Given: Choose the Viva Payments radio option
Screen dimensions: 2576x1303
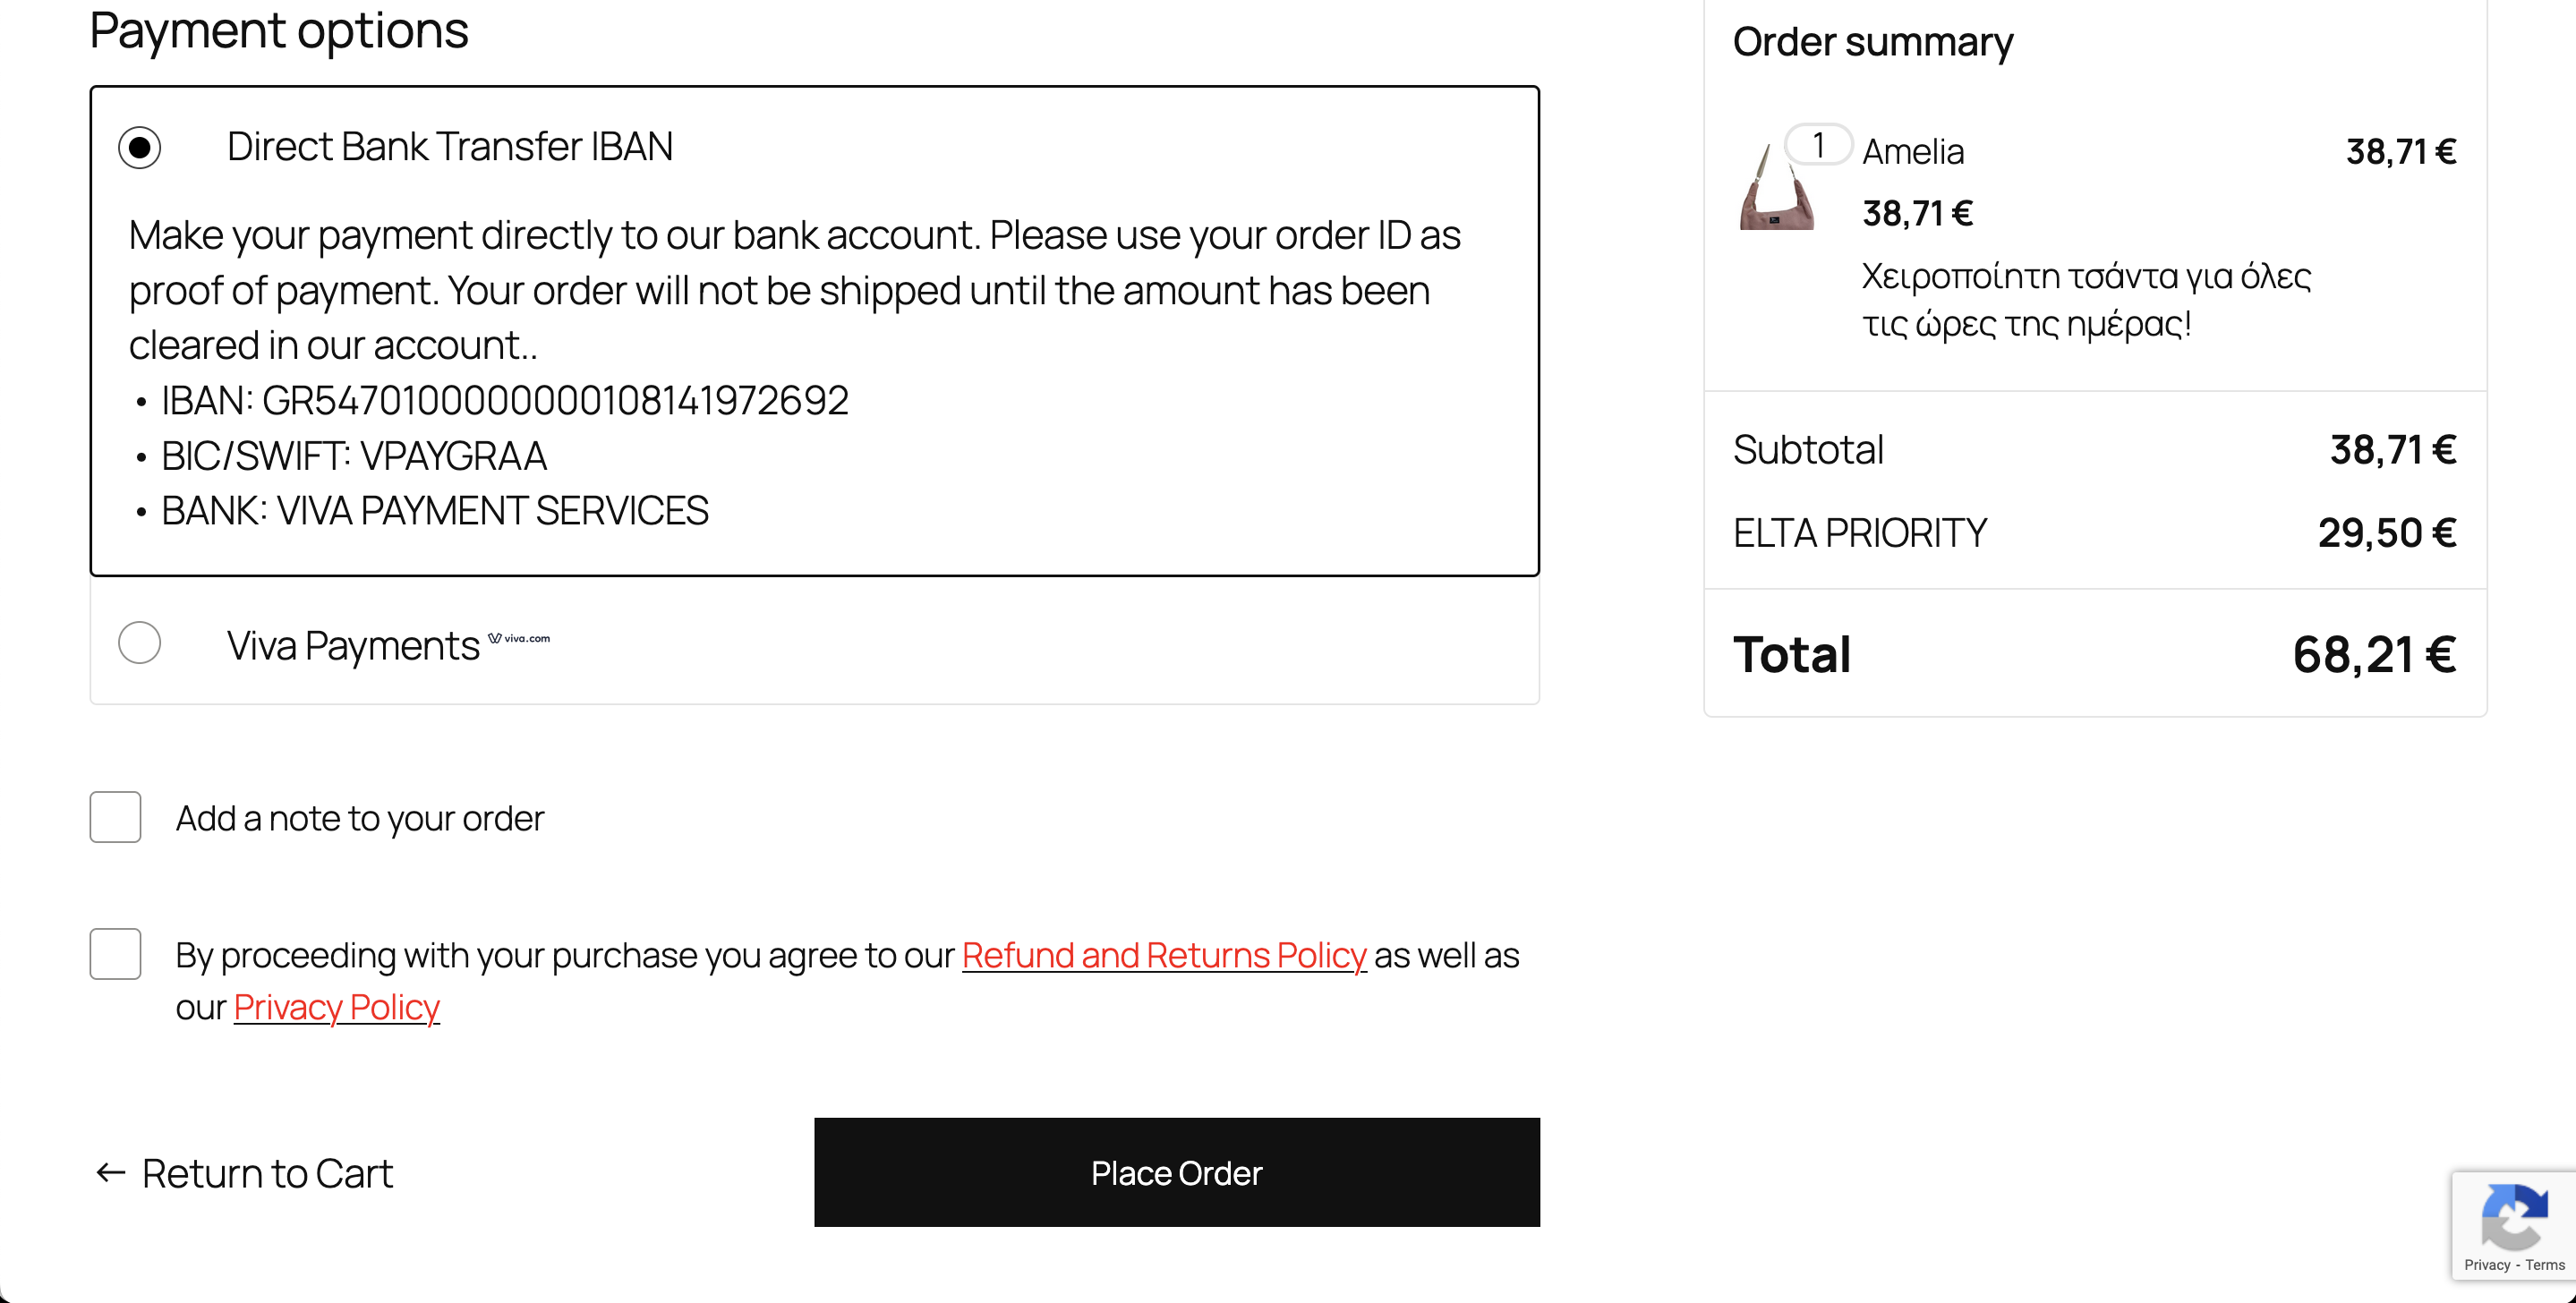Looking at the screenshot, I should coord(140,643).
